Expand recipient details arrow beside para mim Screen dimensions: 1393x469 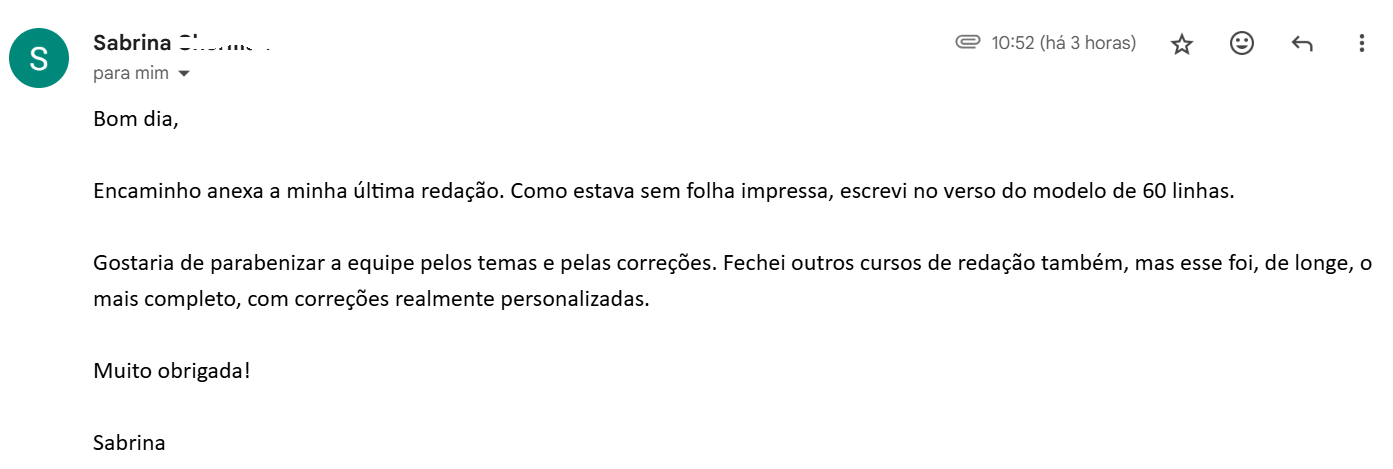[183, 74]
